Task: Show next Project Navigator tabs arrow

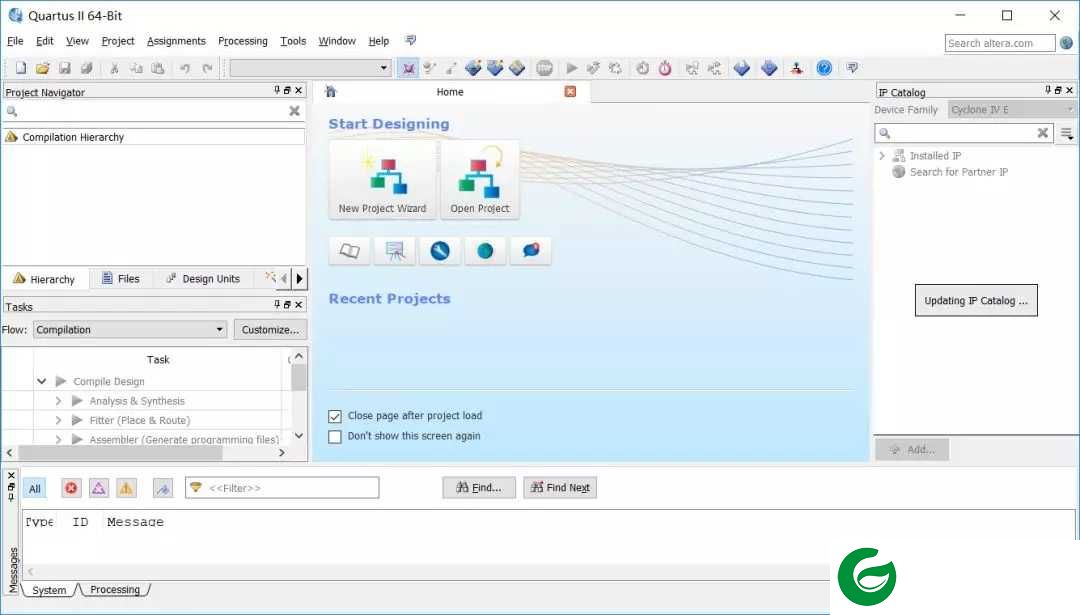Action: click(x=299, y=279)
